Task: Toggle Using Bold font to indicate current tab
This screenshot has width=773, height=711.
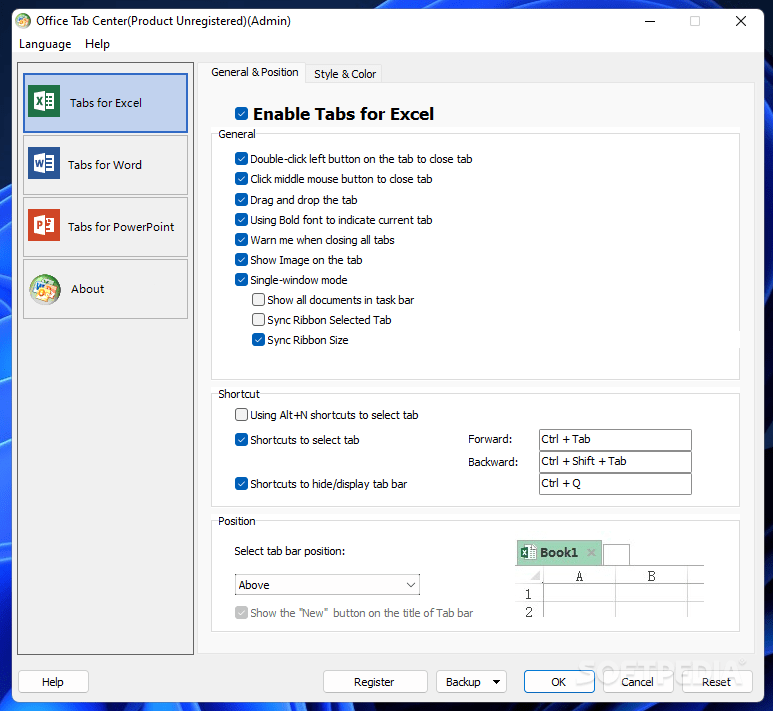Action: click(242, 220)
